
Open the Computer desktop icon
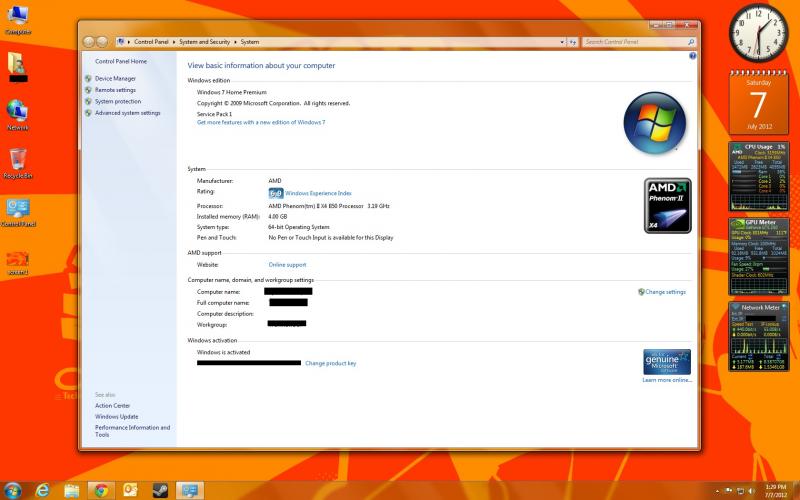pyautogui.click(x=18, y=20)
